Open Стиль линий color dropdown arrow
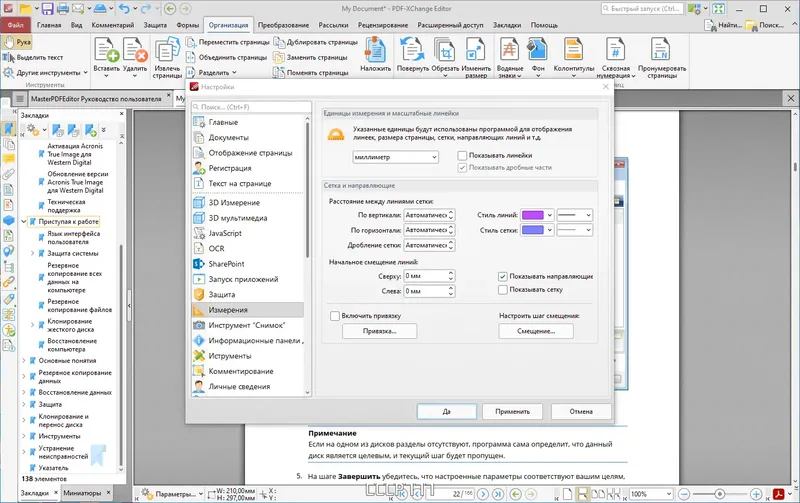Screen dimensions: 800x503 549,215
